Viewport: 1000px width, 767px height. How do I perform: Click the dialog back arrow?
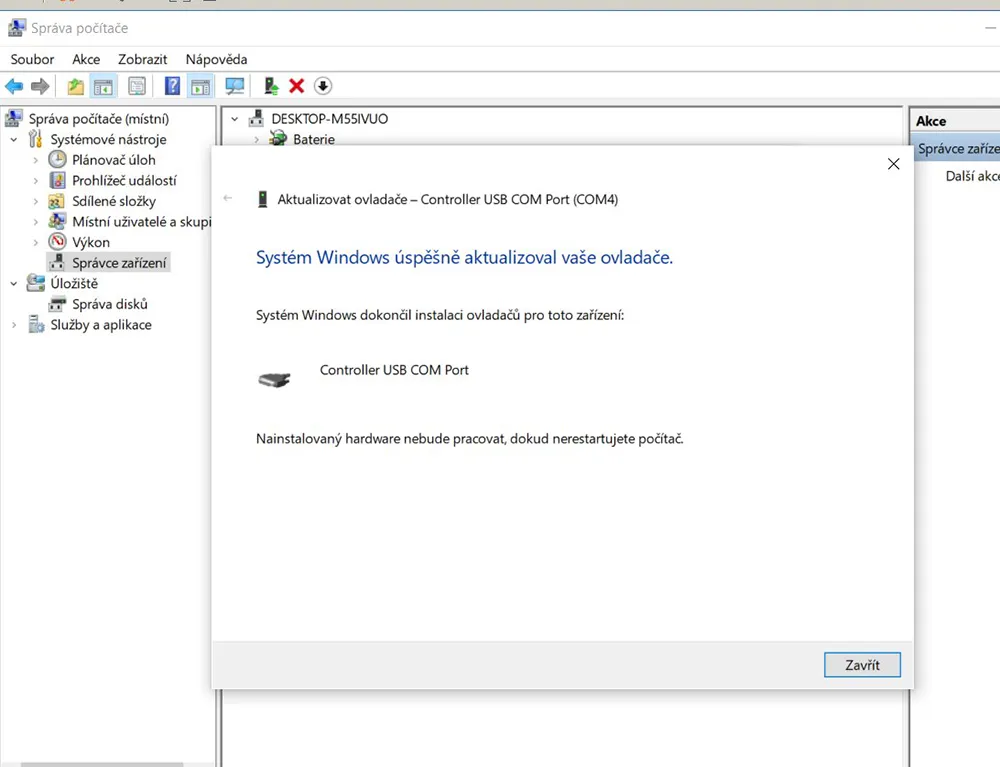pyautogui.click(x=228, y=198)
